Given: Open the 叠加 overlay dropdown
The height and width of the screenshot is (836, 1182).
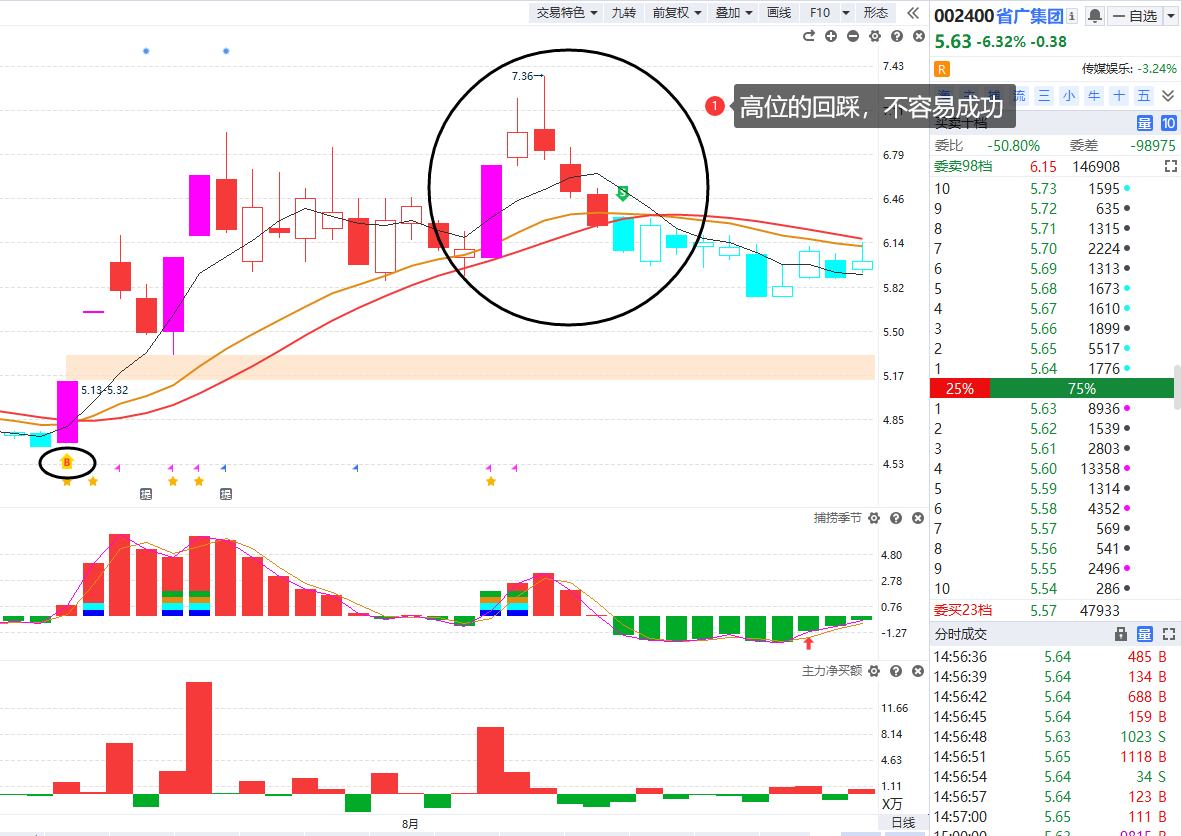Looking at the screenshot, I should tap(733, 13).
